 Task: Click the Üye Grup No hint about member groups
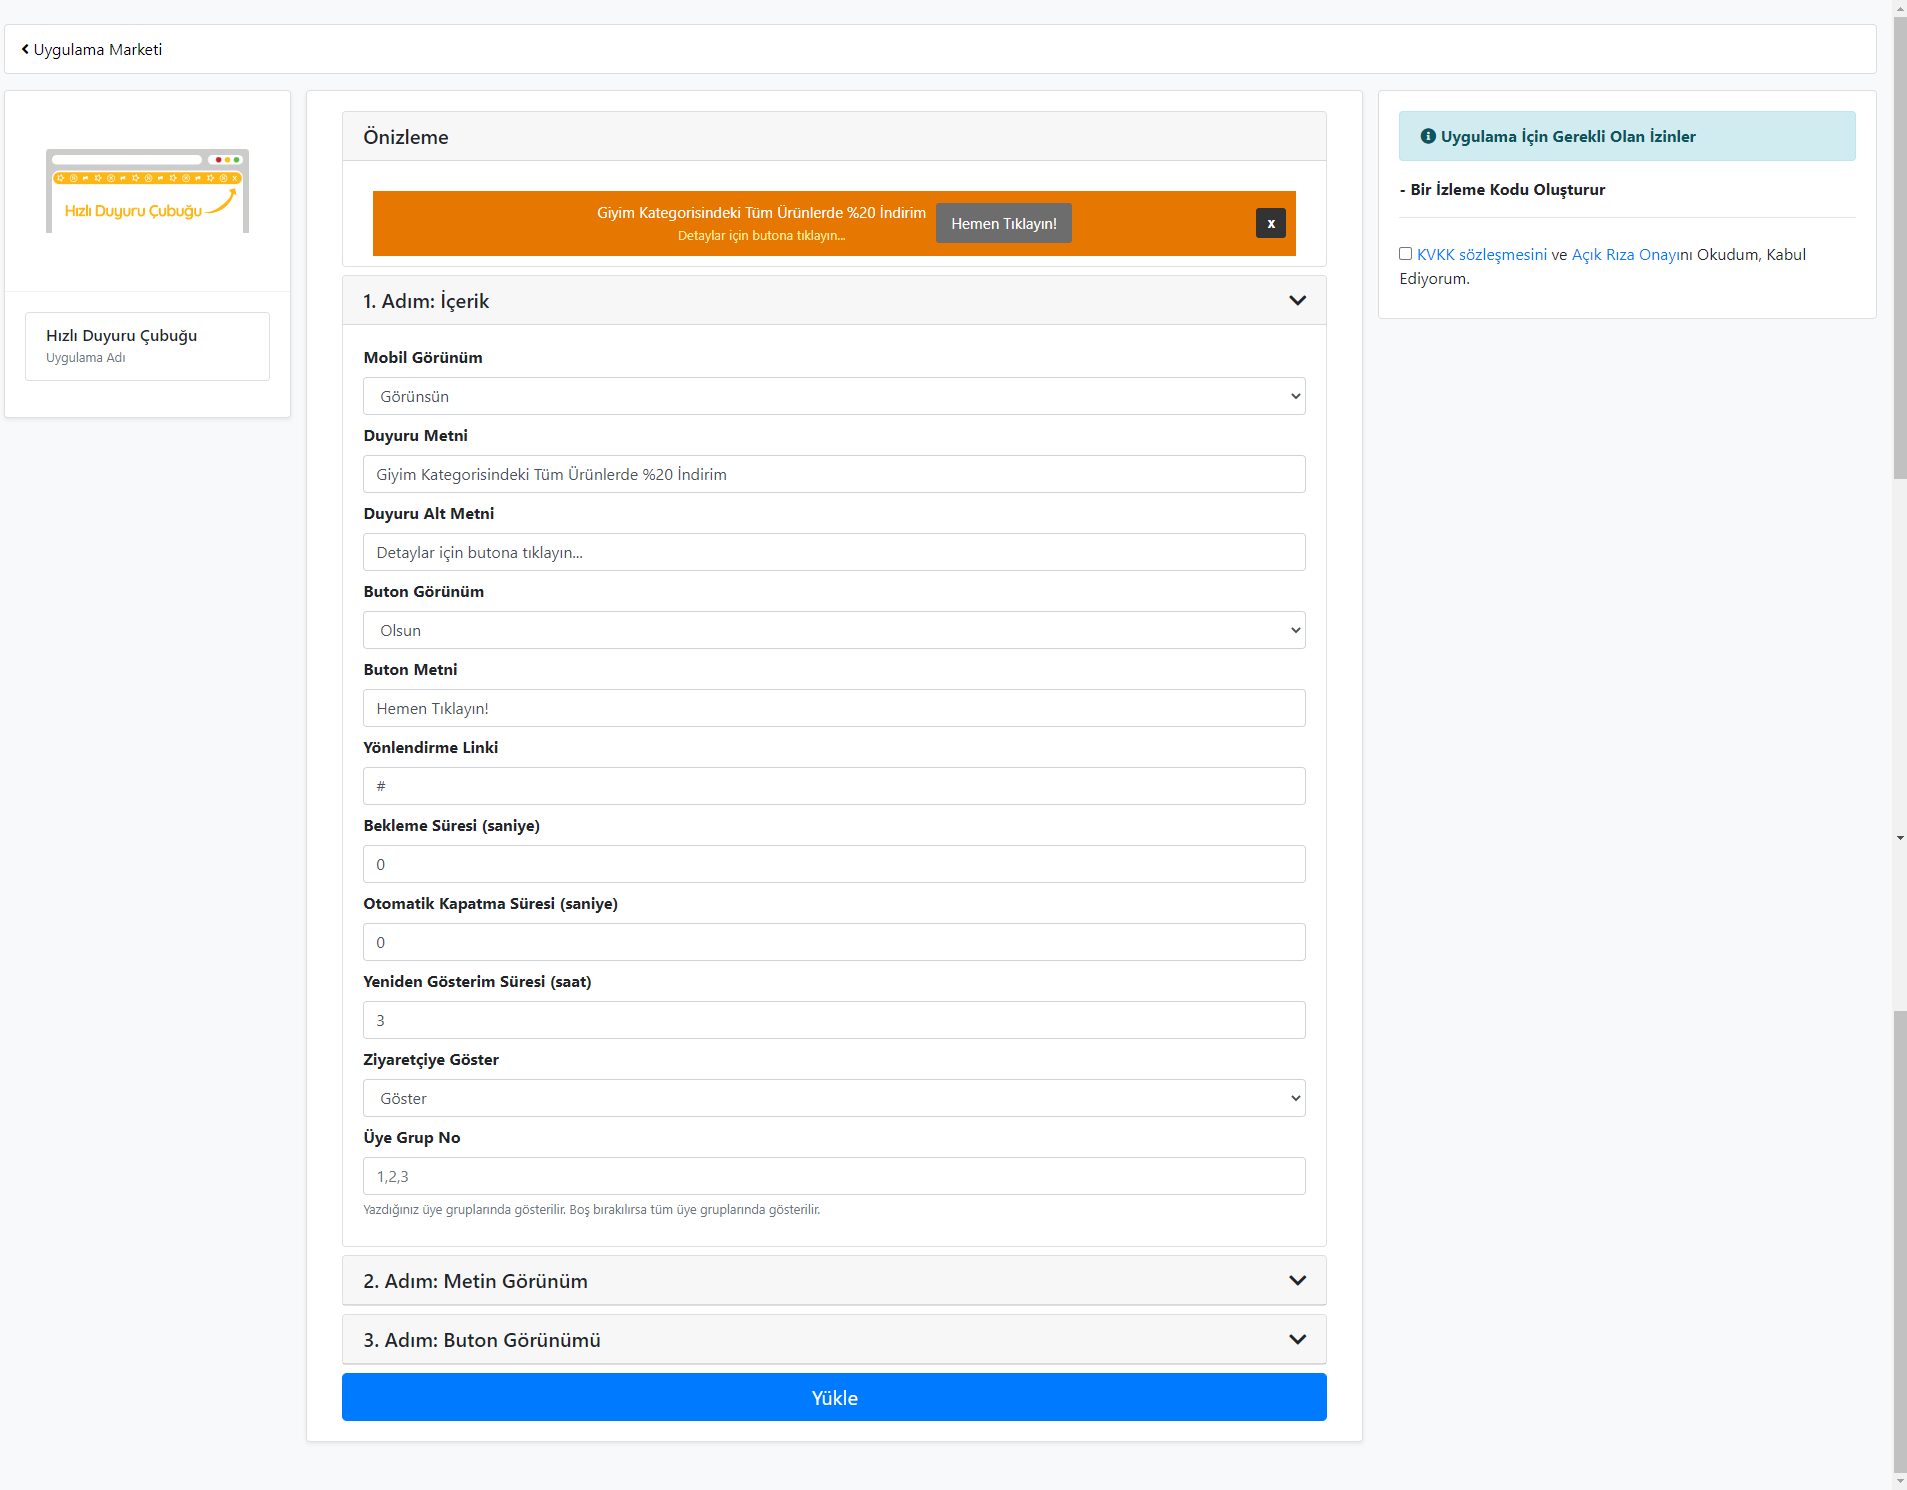pyautogui.click(x=591, y=1210)
